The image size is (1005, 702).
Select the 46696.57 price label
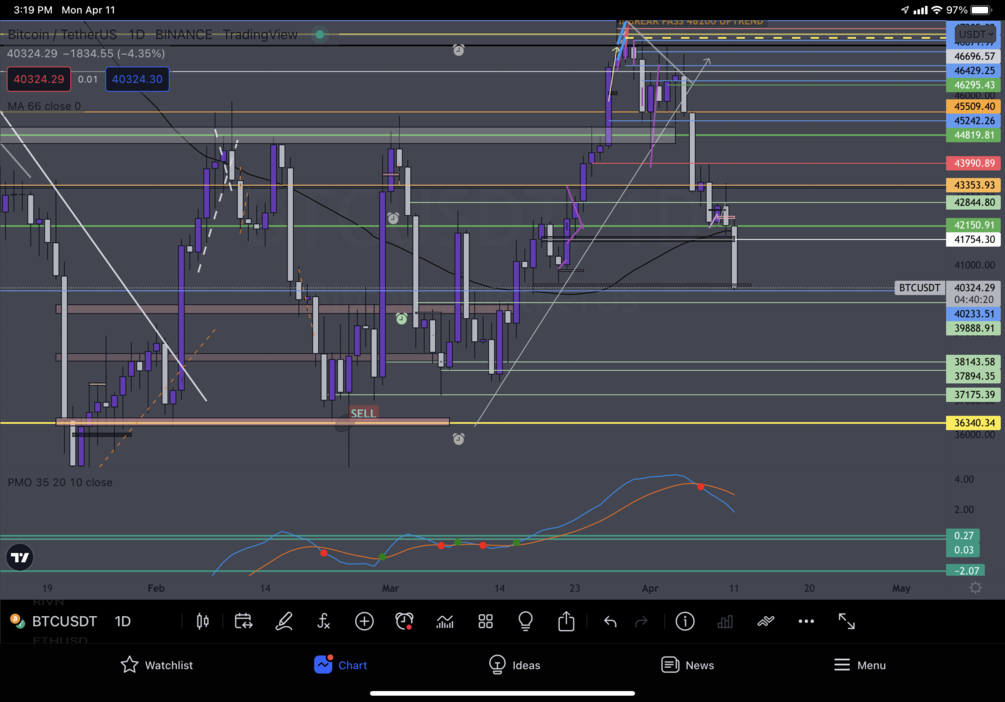(974, 56)
